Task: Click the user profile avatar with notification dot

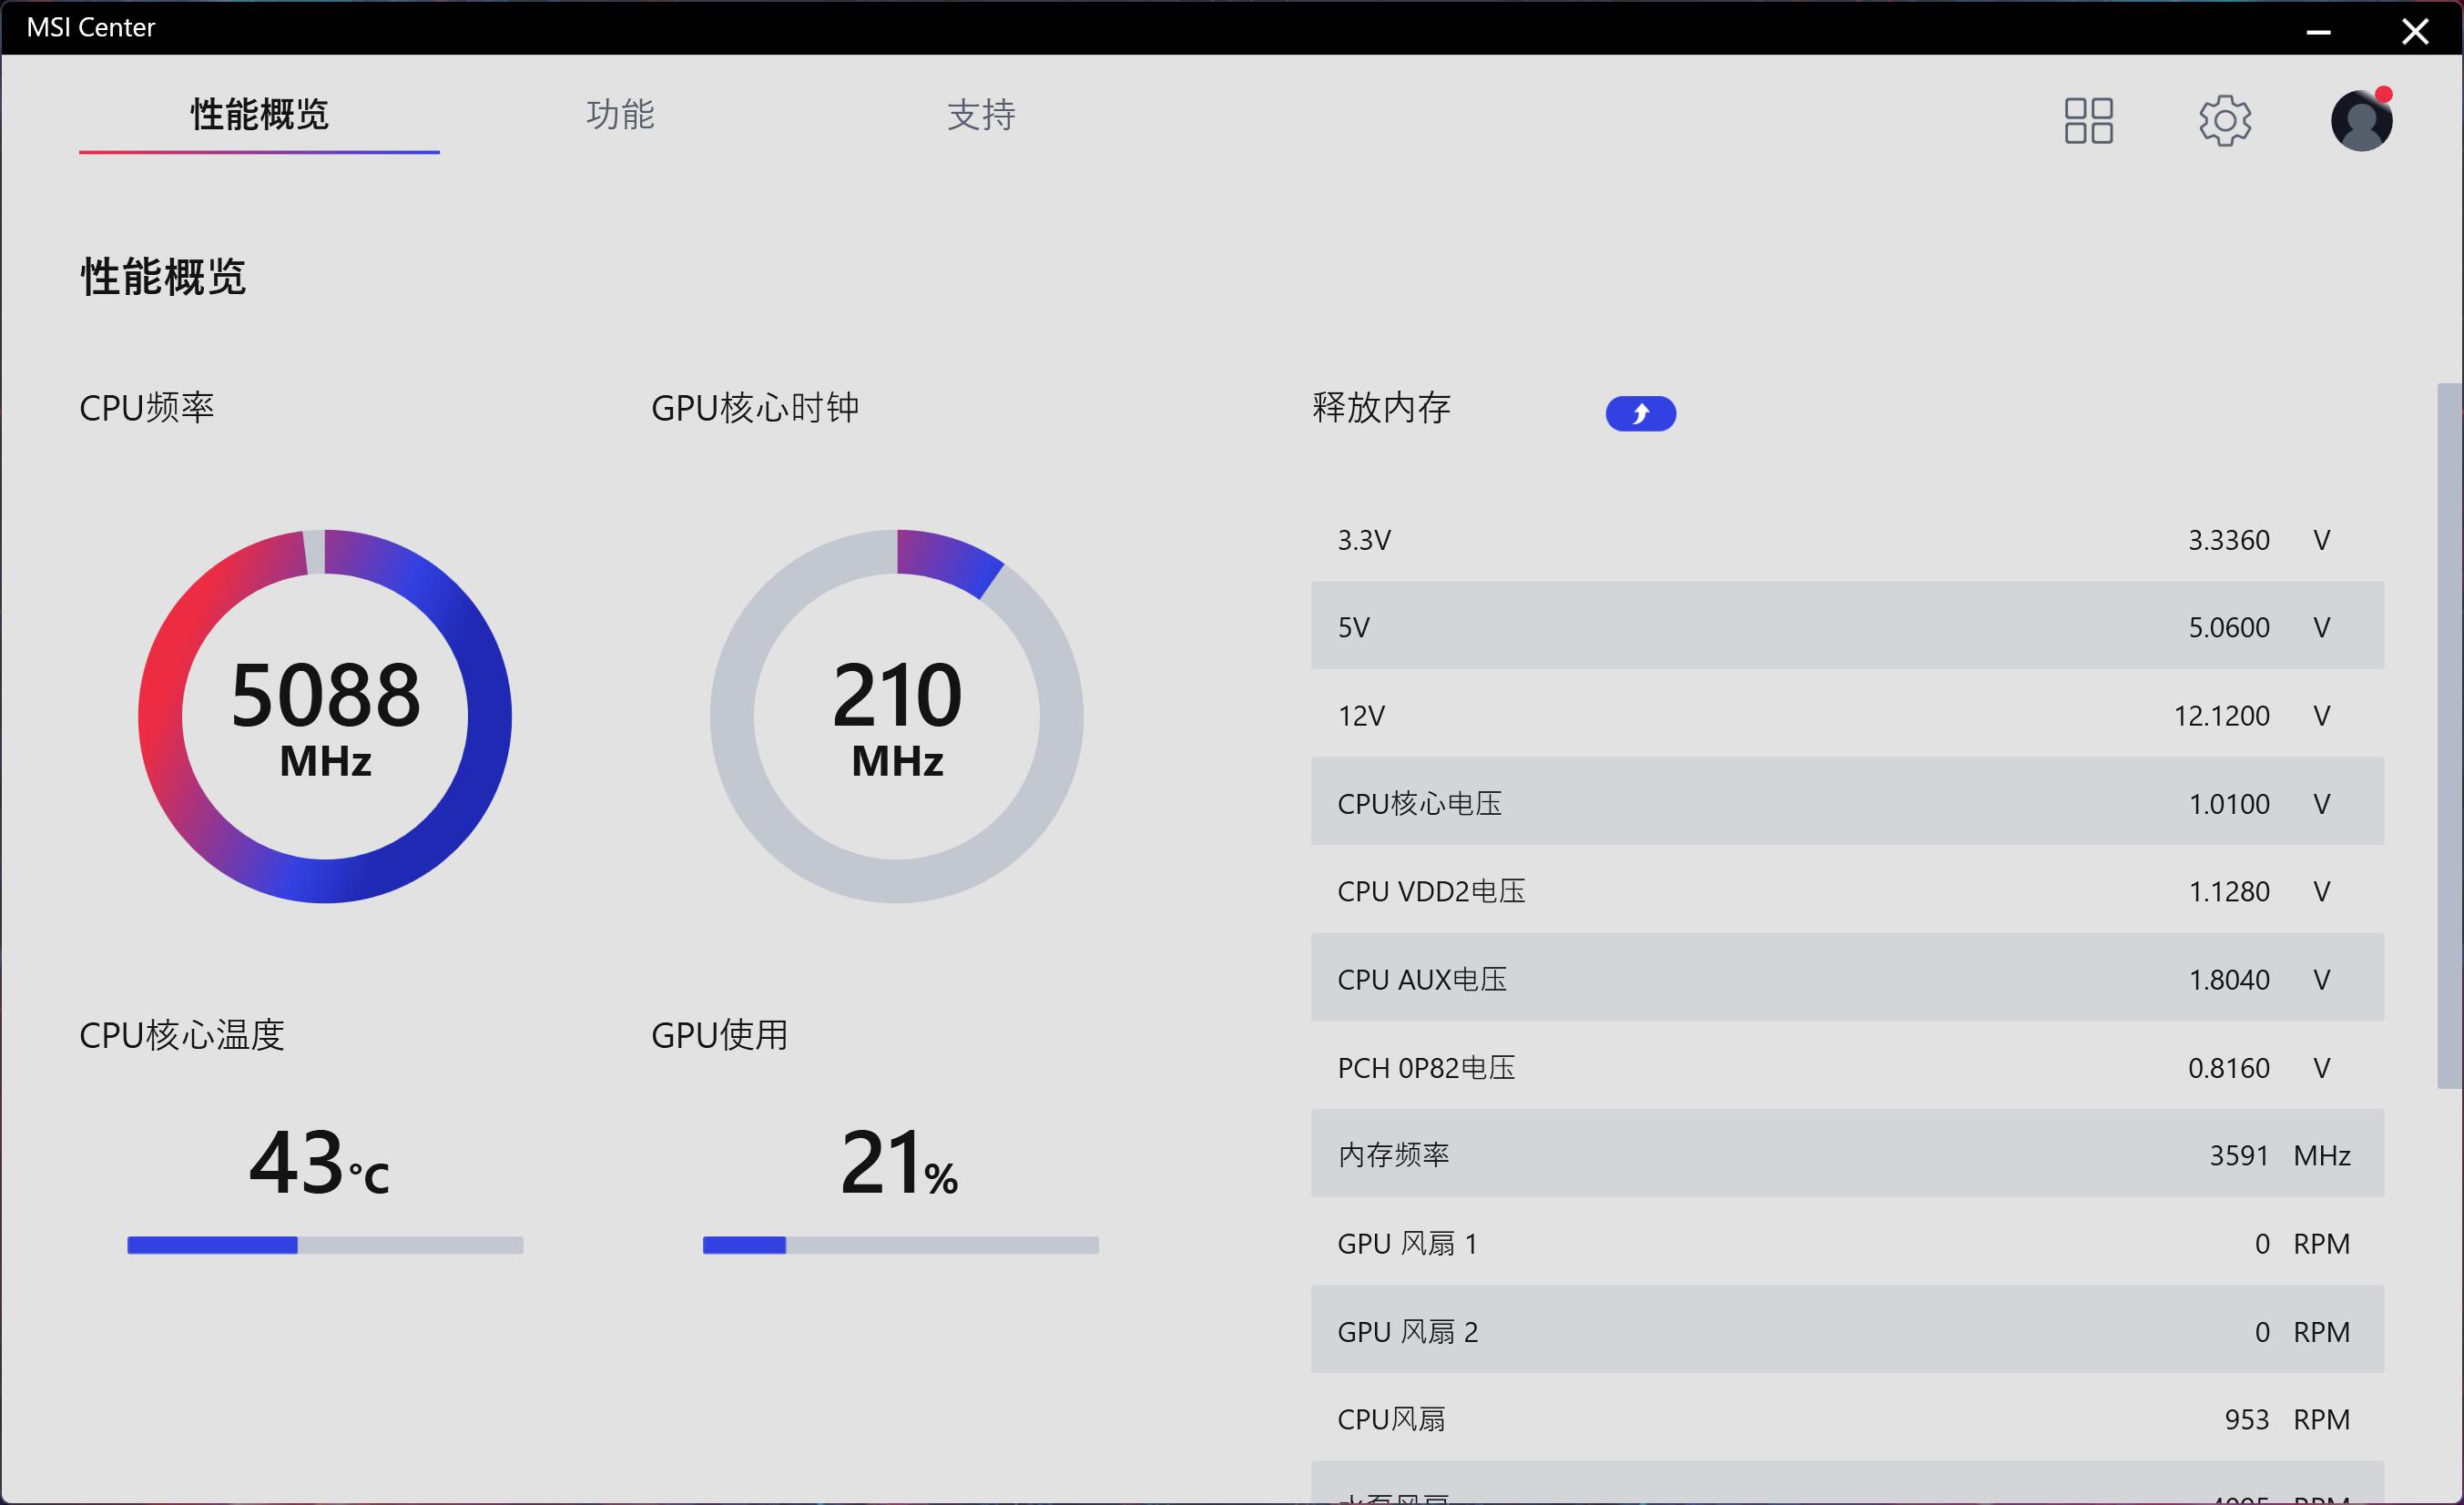Action: point(2361,121)
